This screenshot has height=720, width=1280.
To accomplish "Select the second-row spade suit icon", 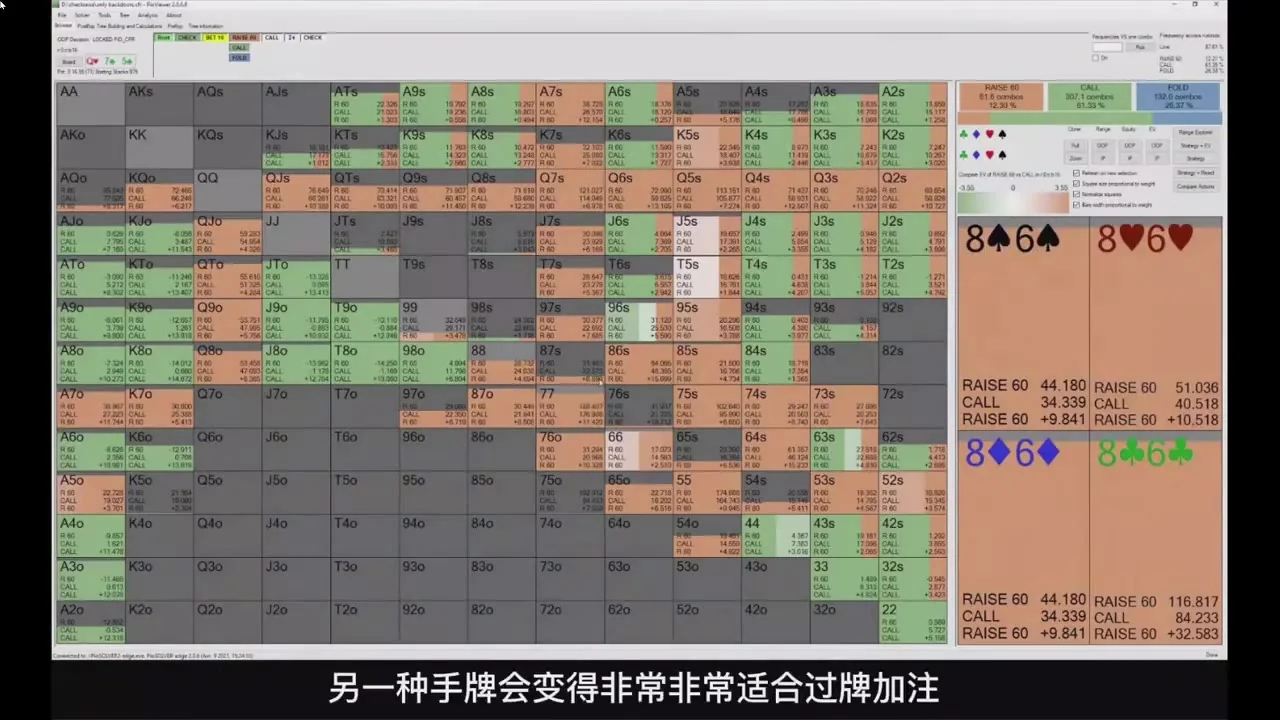I will point(1002,155).
